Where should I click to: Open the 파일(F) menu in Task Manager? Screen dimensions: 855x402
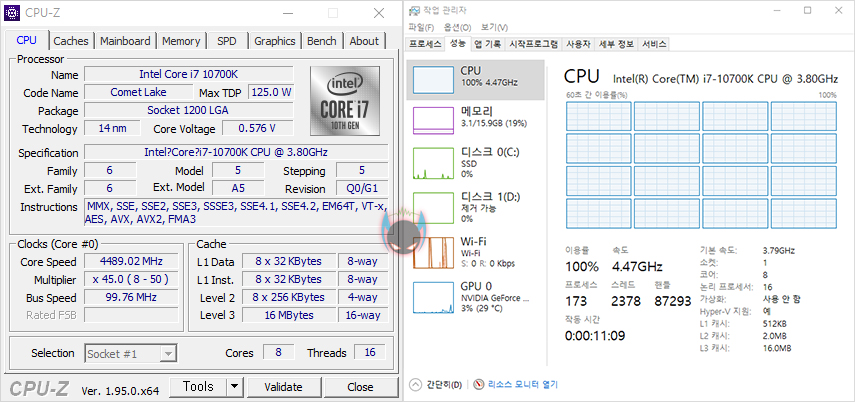[x=421, y=27]
